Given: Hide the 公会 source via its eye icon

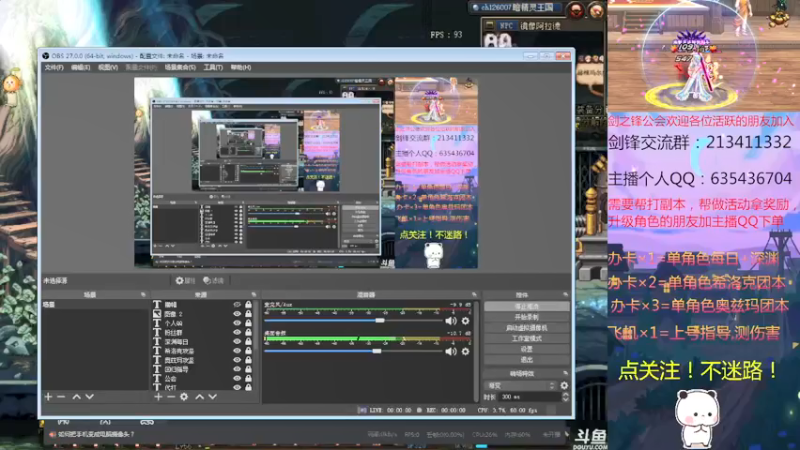Looking at the screenshot, I should click(x=237, y=379).
